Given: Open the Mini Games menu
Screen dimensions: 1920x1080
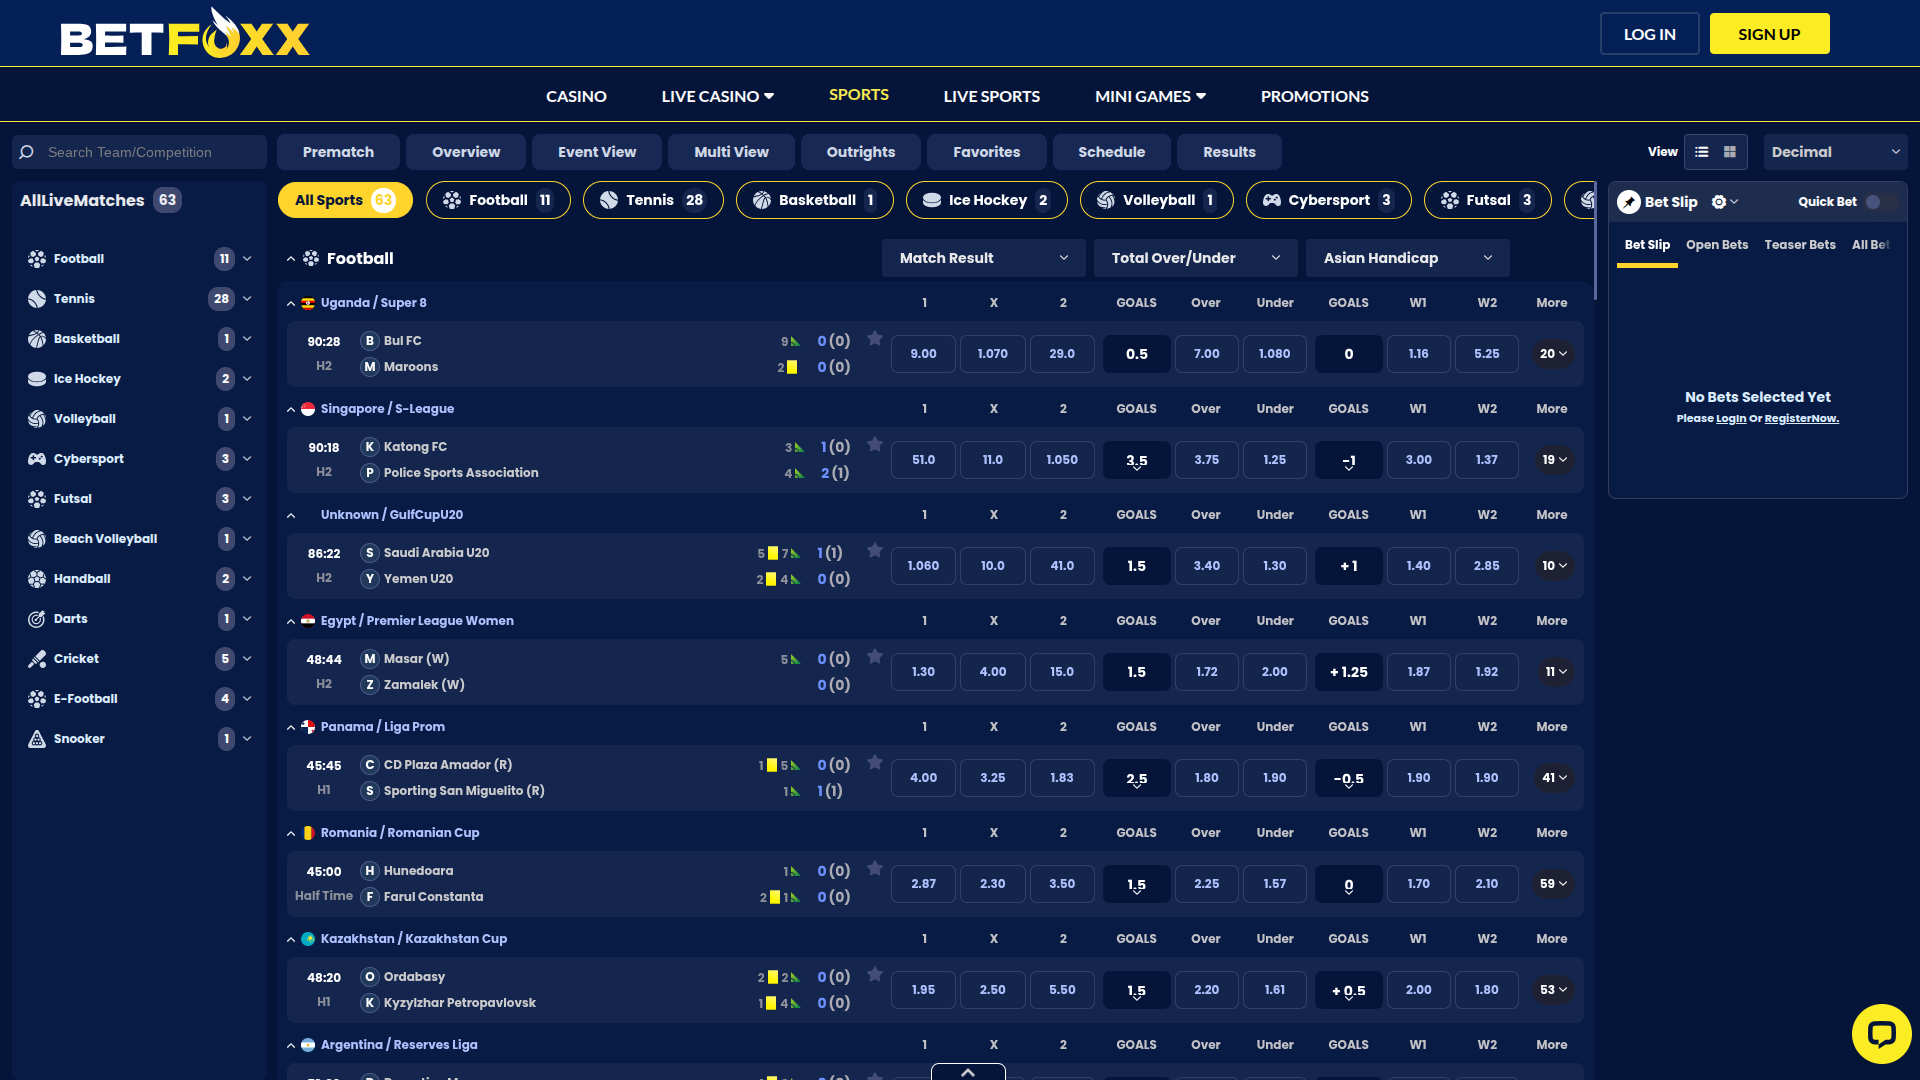Looking at the screenshot, I should coord(1149,96).
